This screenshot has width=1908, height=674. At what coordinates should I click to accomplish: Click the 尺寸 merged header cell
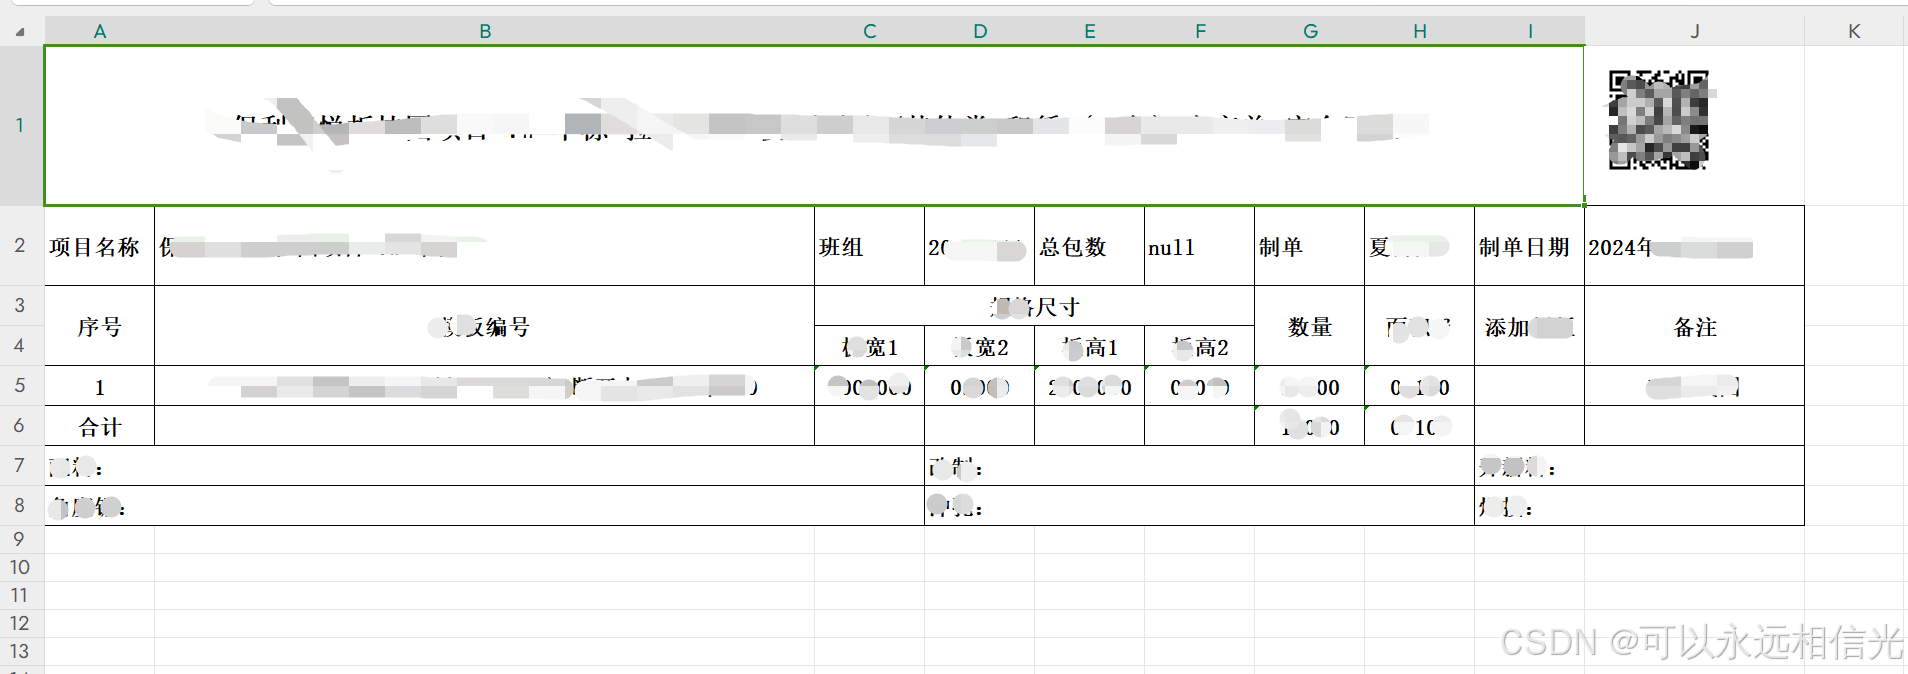tap(1035, 306)
